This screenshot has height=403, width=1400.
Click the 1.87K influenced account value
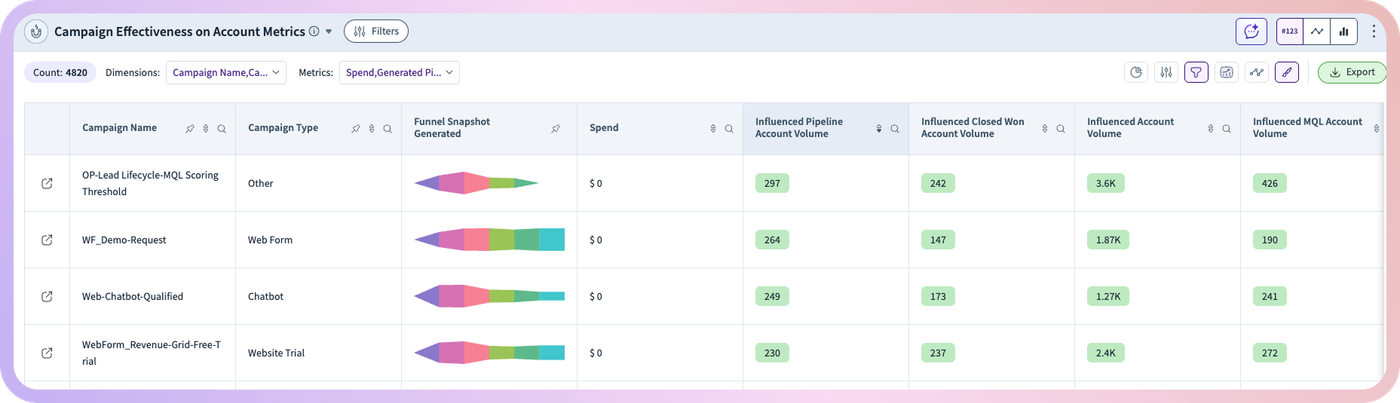pyautogui.click(x=1109, y=240)
